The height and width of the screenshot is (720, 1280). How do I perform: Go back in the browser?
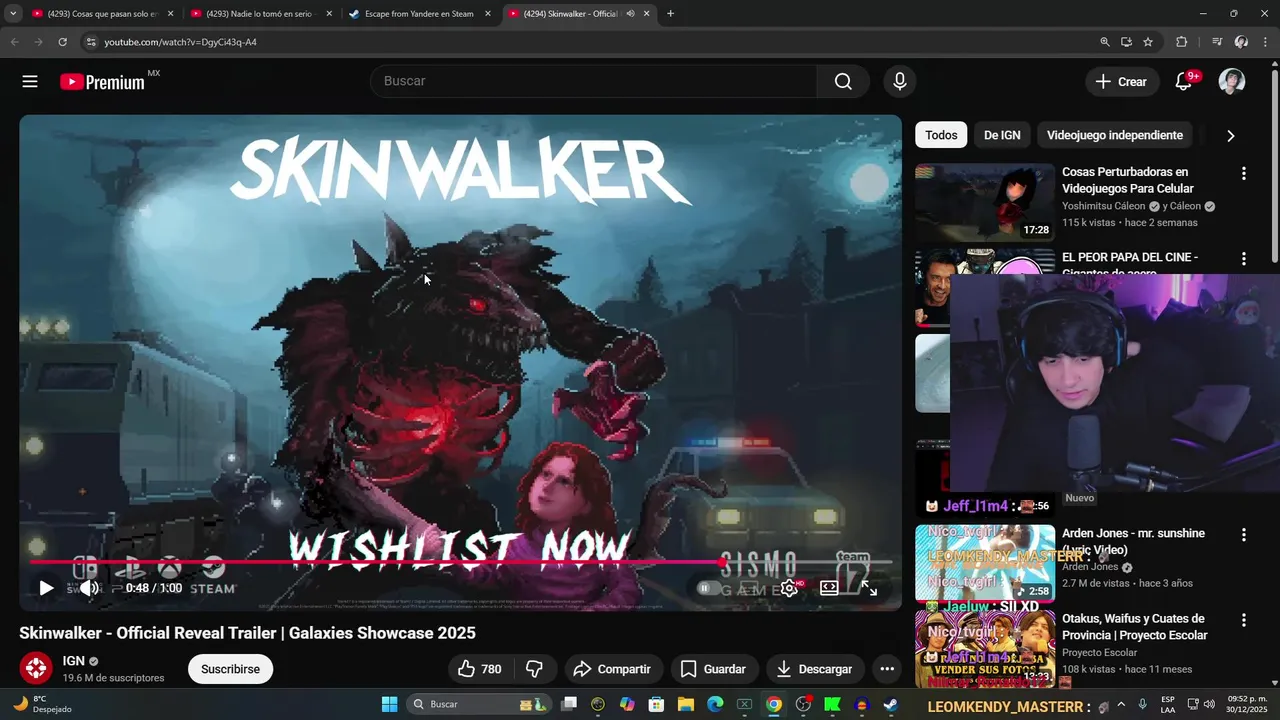pos(14,42)
